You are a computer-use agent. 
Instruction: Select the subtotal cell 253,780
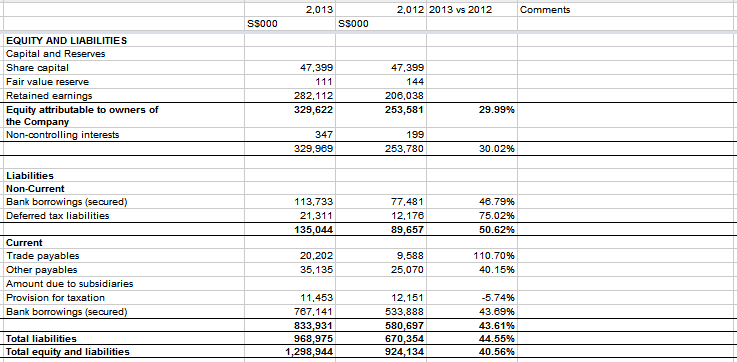tap(381, 149)
